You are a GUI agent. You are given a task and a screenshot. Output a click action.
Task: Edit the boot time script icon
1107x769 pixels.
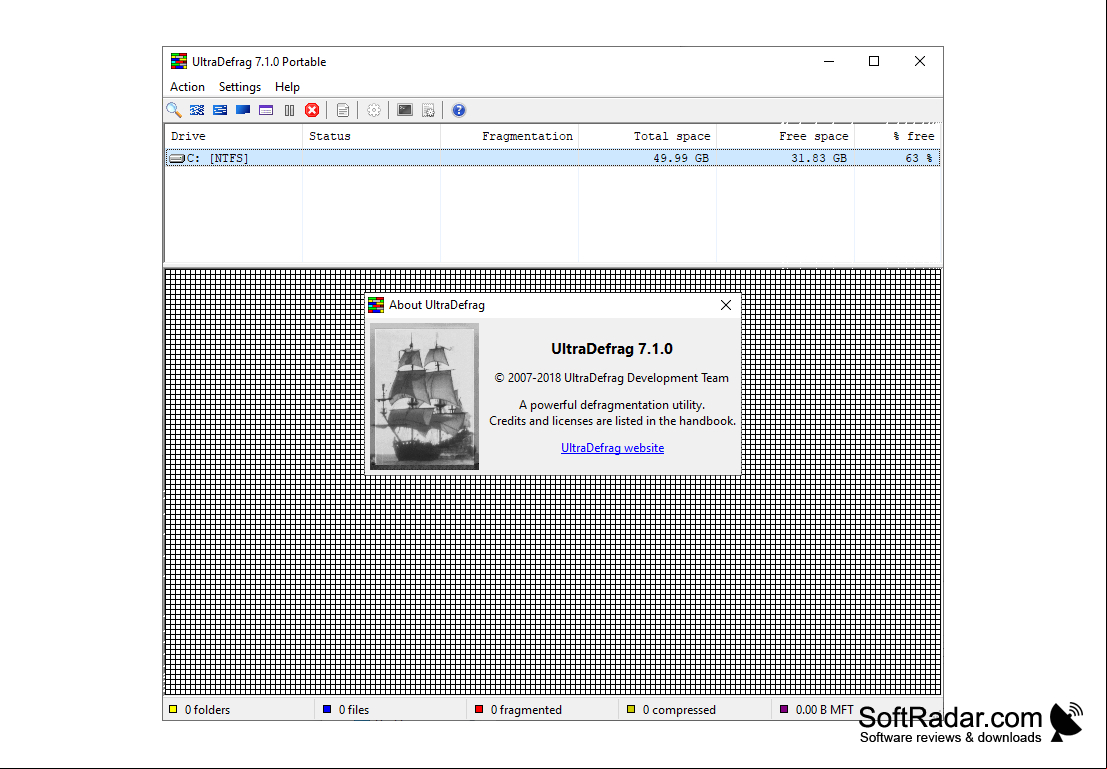pos(428,110)
